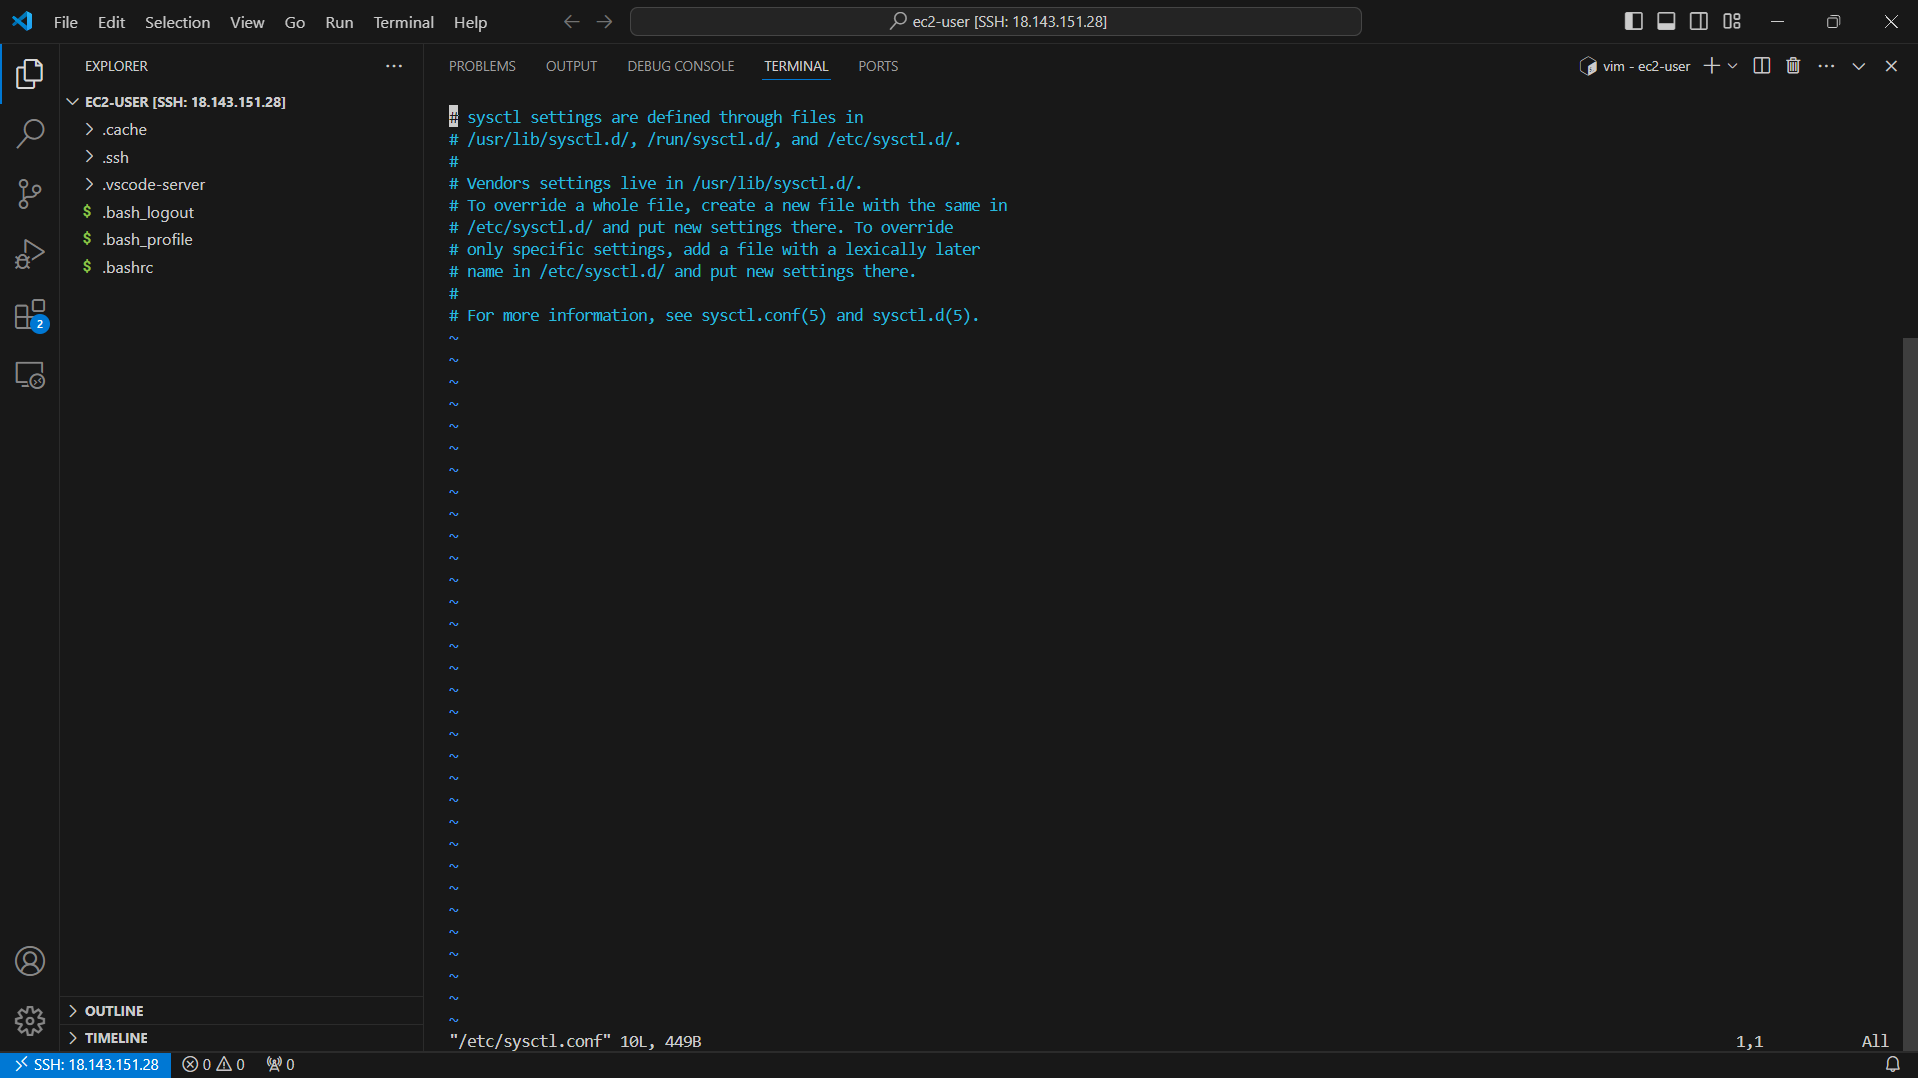This screenshot has width=1918, height=1078.
Task: Open the Explorer view in activity bar
Action: coord(30,73)
